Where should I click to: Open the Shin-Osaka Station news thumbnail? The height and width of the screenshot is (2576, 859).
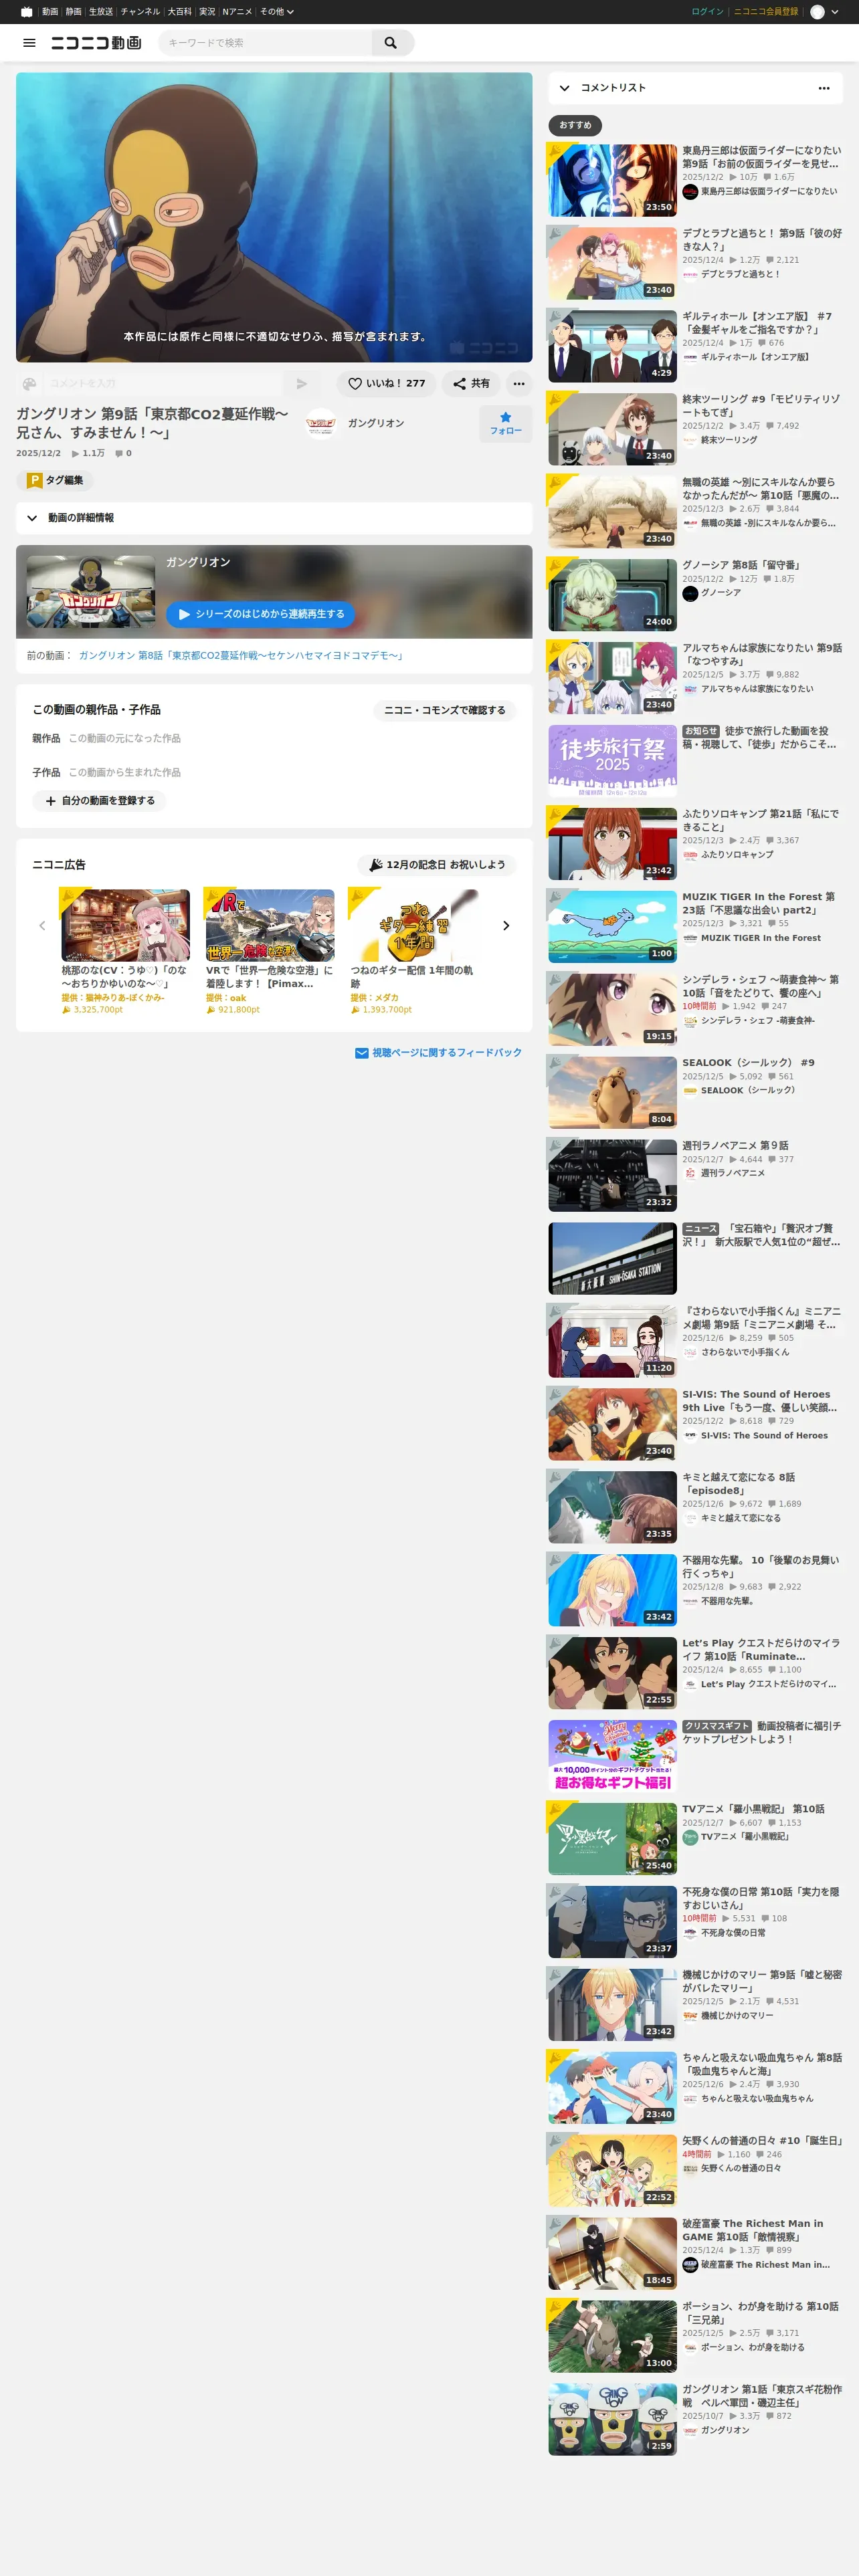(x=612, y=1258)
